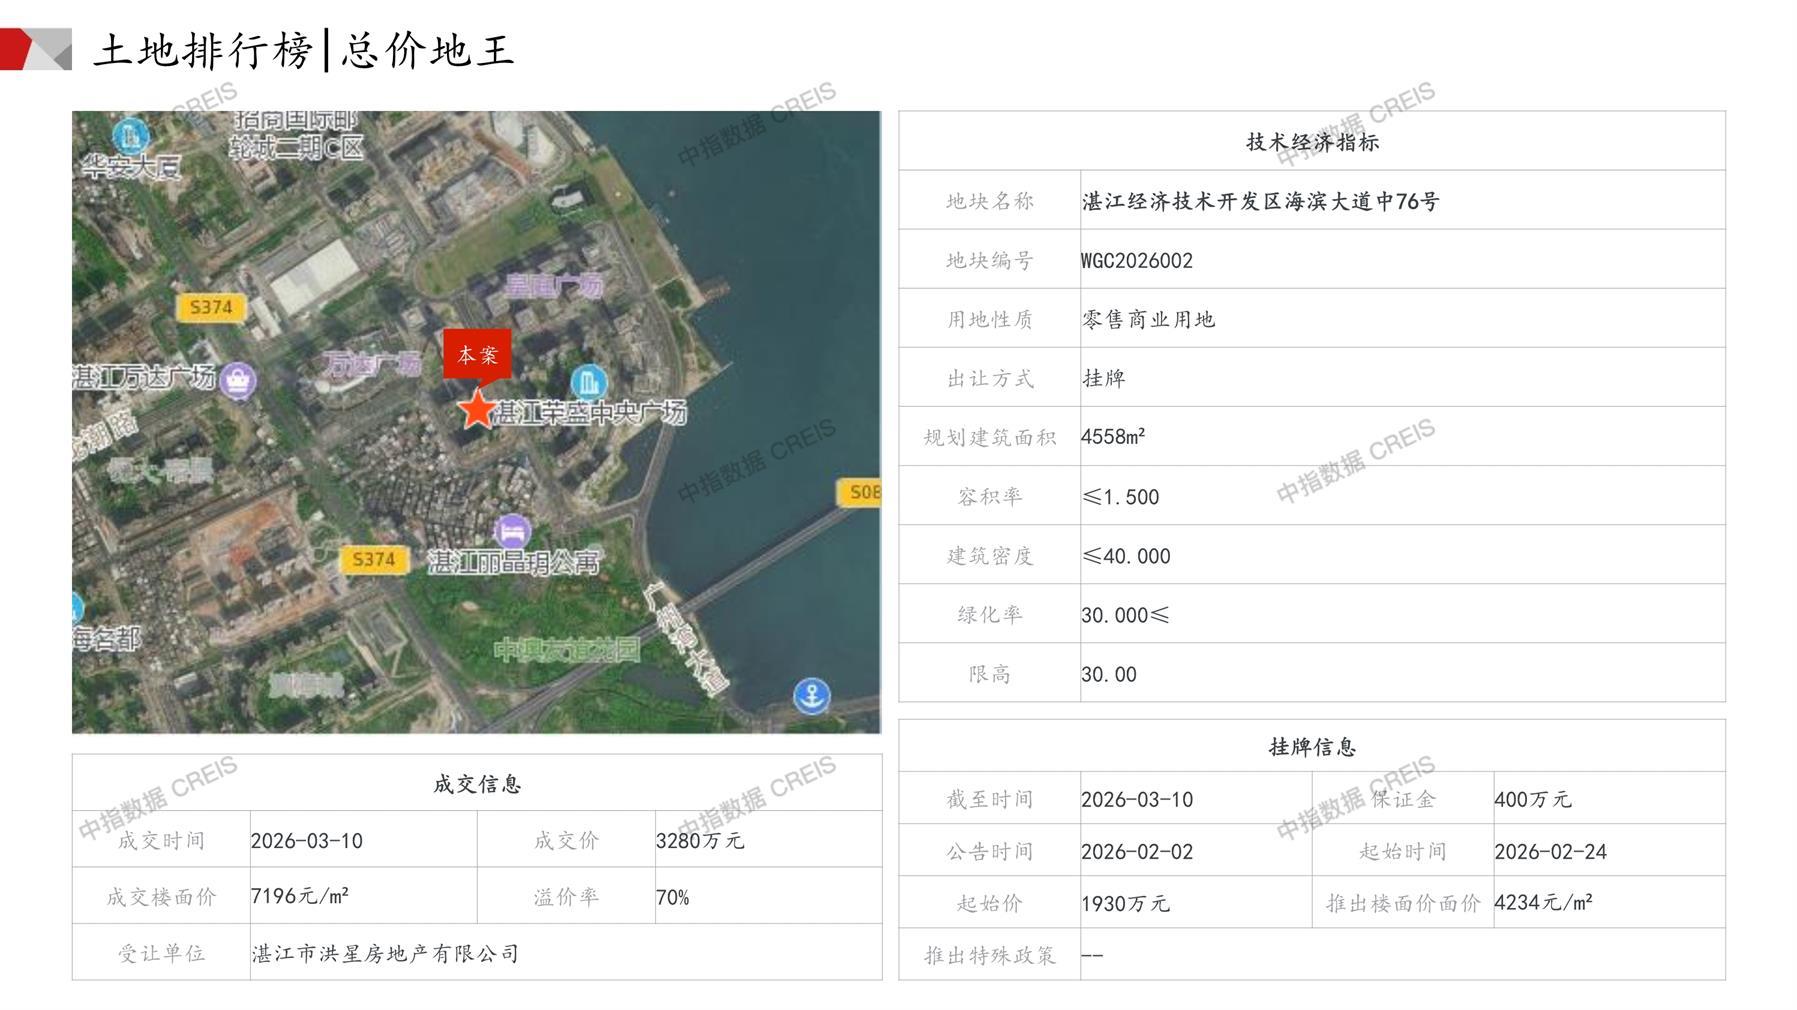Screen dimensions: 1797x1010
Task: Click the plot name 湛江经济技术开发区海滨大道中76号
Action: pos(1260,202)
